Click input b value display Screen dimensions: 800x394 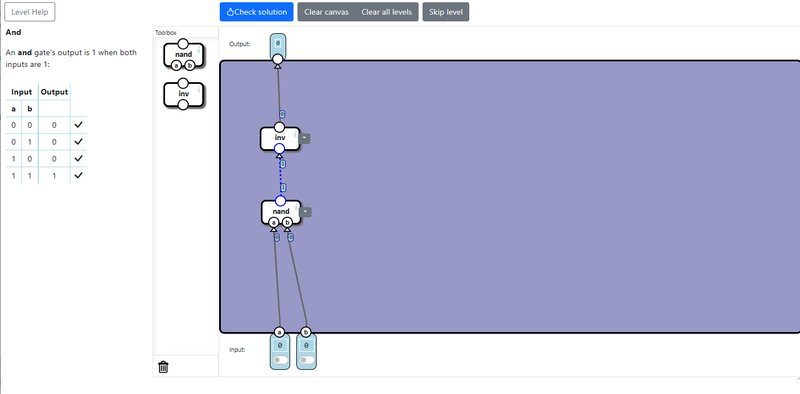[x=306, y=346]
